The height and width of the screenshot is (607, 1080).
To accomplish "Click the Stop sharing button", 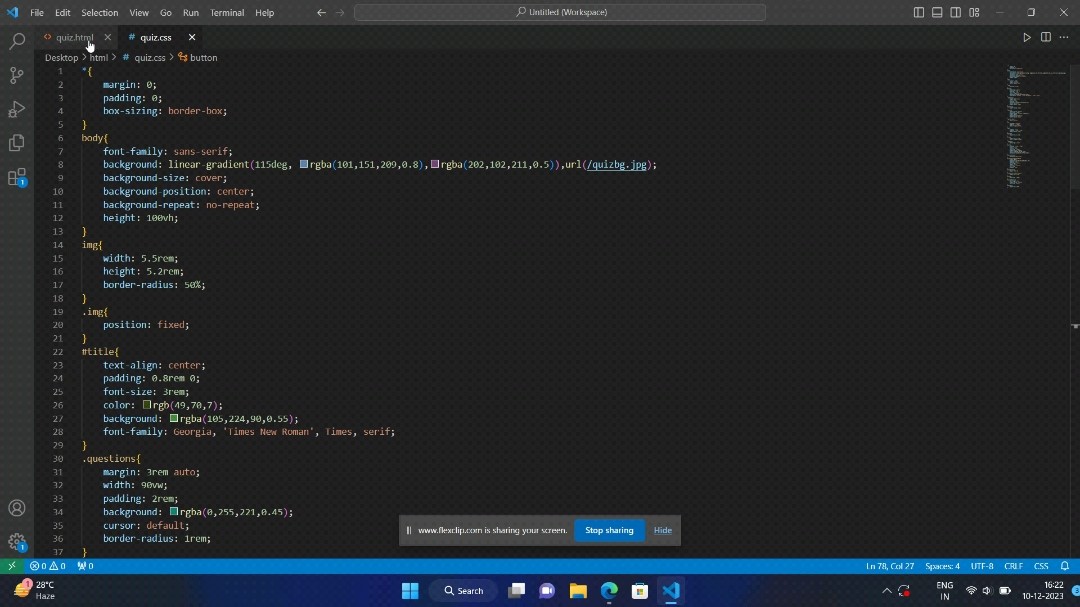I will 609,530.
